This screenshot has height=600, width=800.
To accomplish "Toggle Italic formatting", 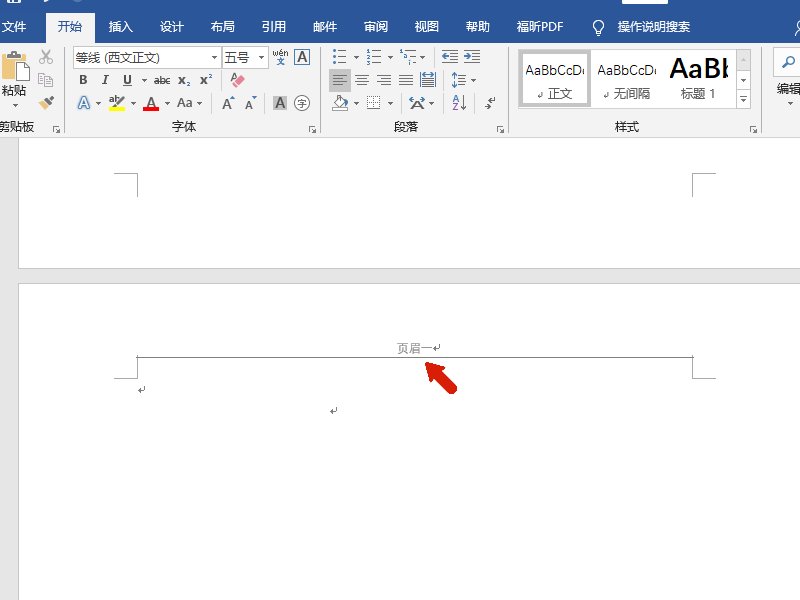I will (105, 80).
